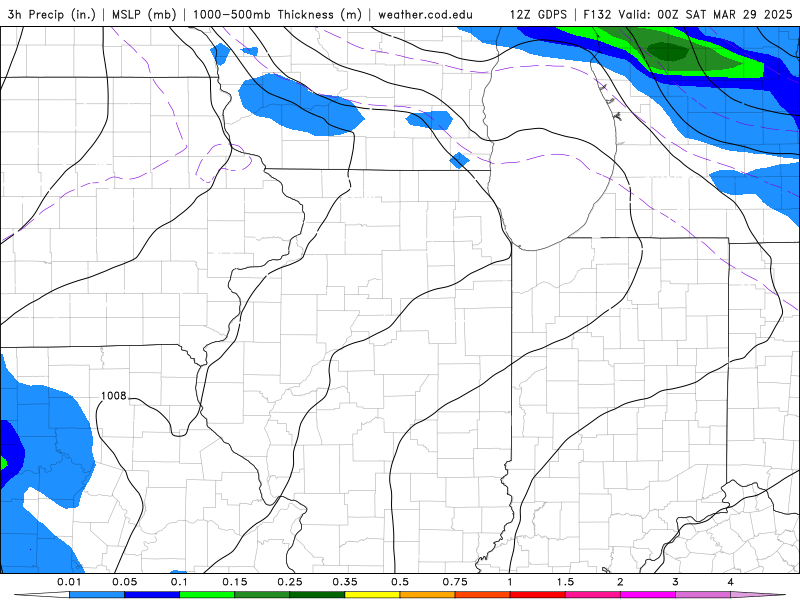Click the magenta colorbar segment starting at 2
This screenshot has width=800, height=600.
click(648, 595)
